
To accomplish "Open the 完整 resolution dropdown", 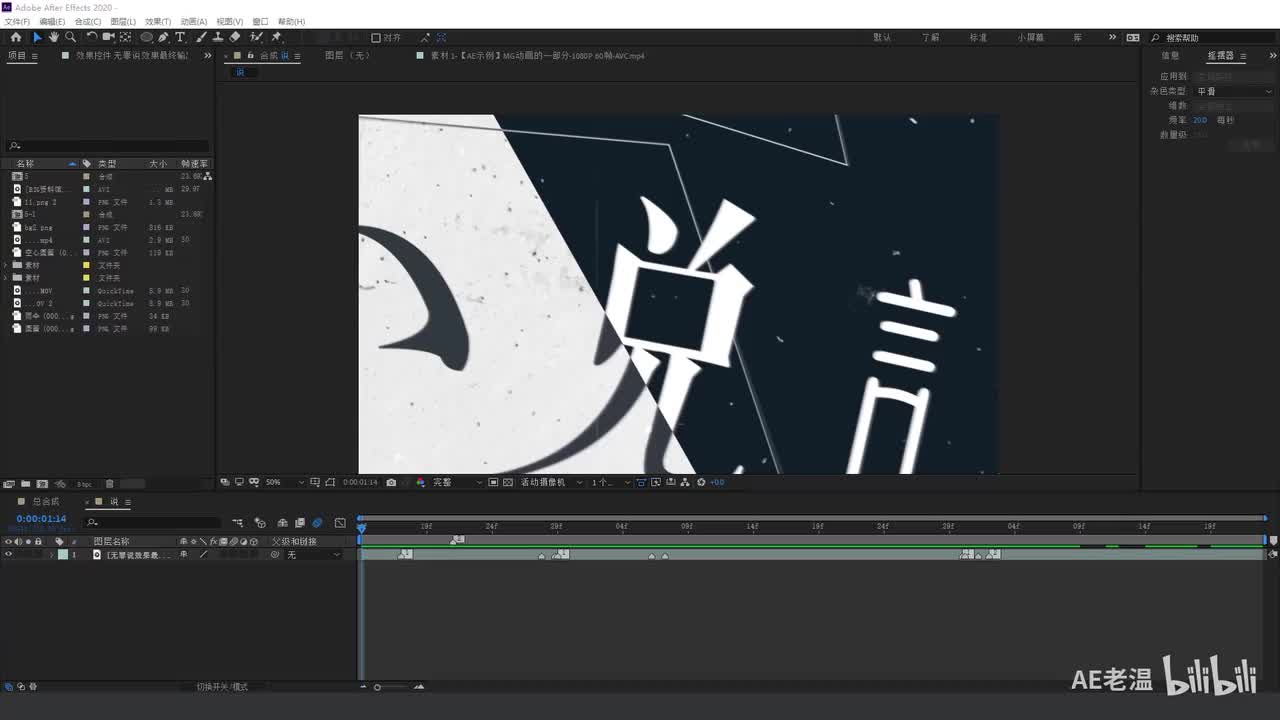I will [457, 482].
